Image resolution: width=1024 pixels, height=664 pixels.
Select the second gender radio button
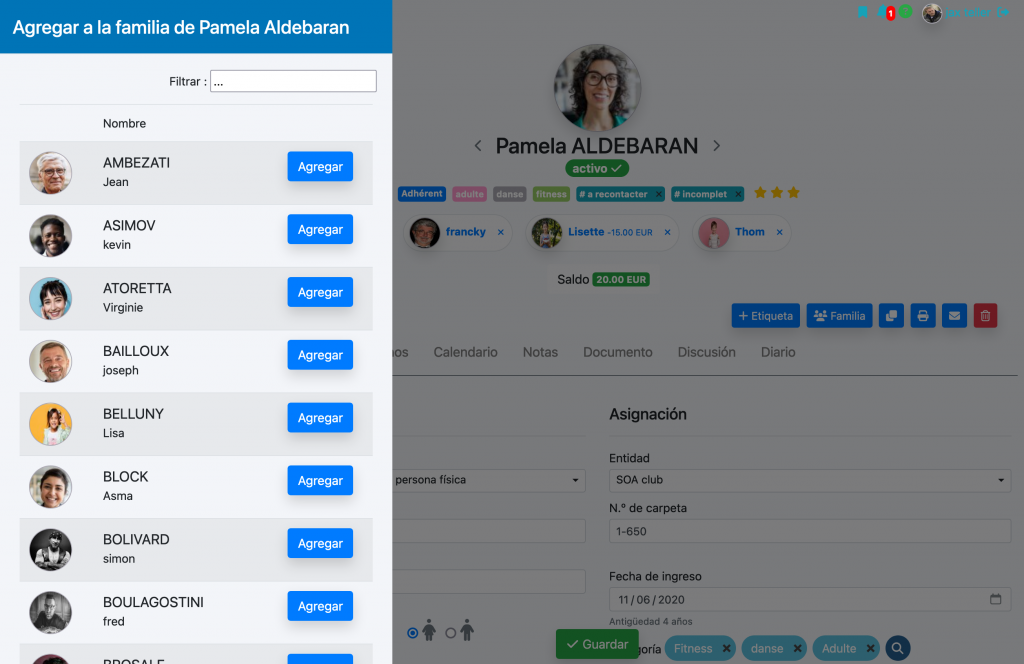point(451,633)
